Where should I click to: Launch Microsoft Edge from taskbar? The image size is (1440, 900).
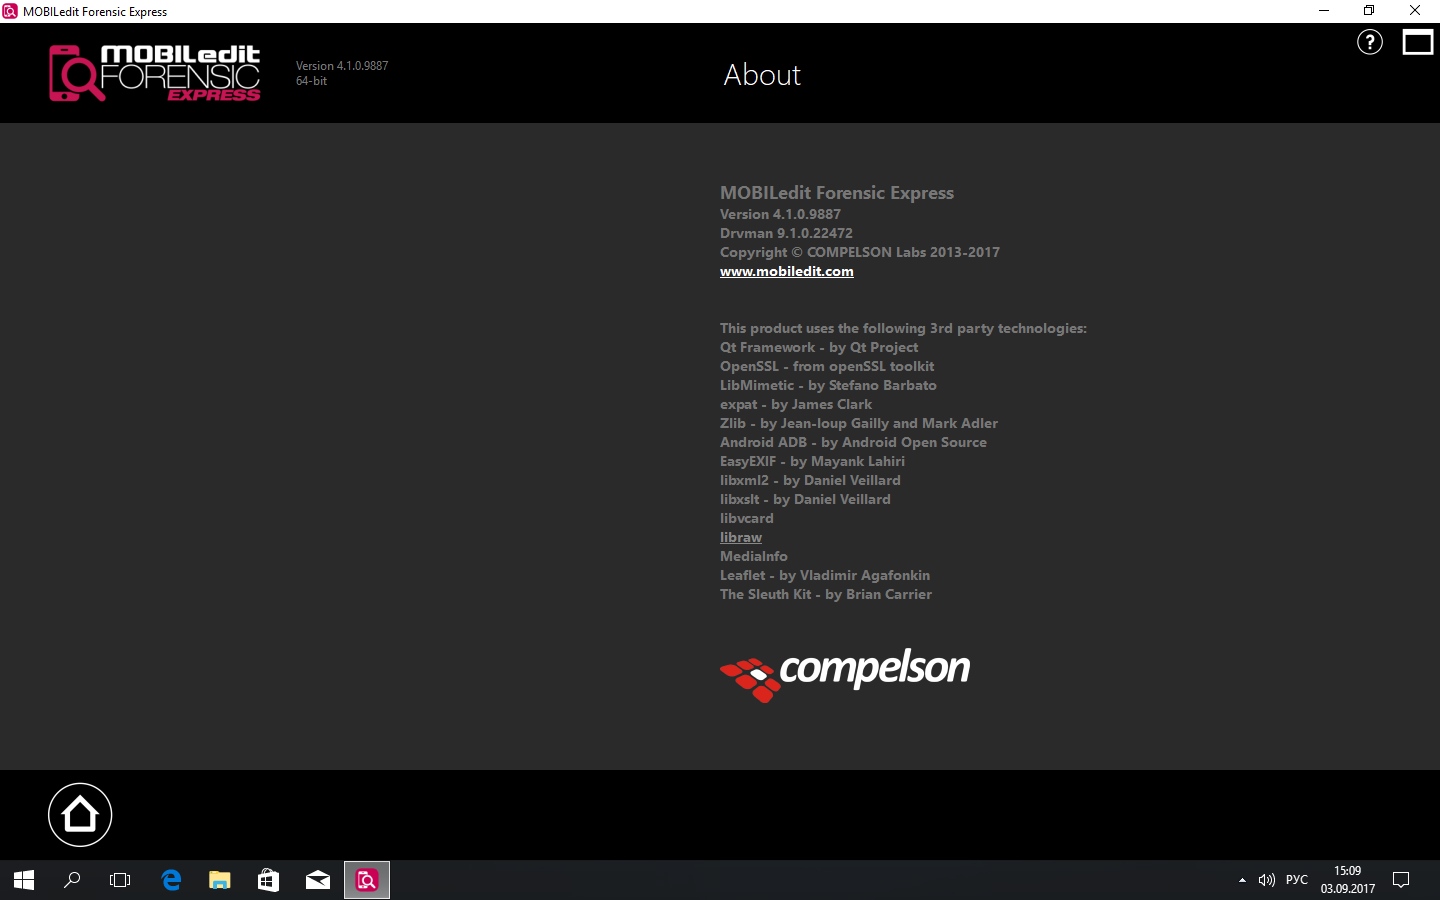(171, 880)
